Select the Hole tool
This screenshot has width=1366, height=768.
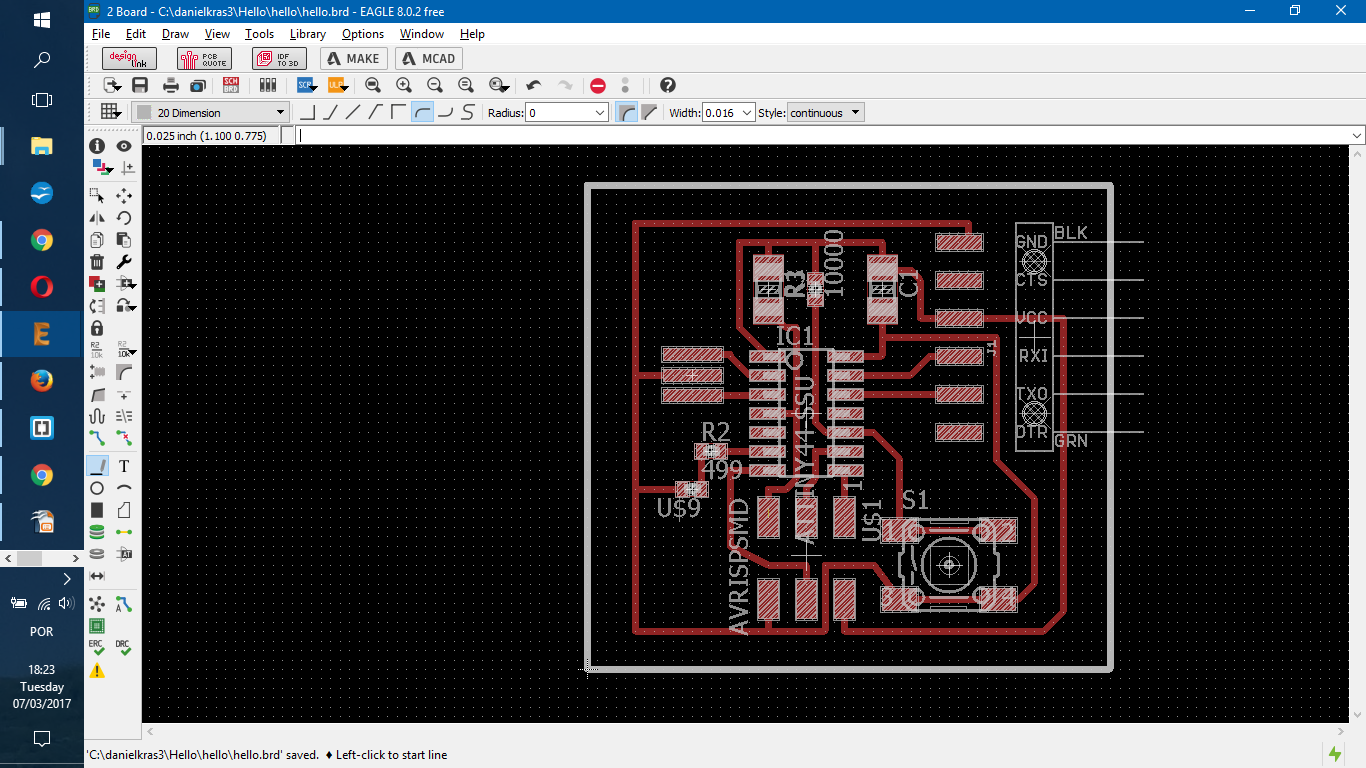97,554
